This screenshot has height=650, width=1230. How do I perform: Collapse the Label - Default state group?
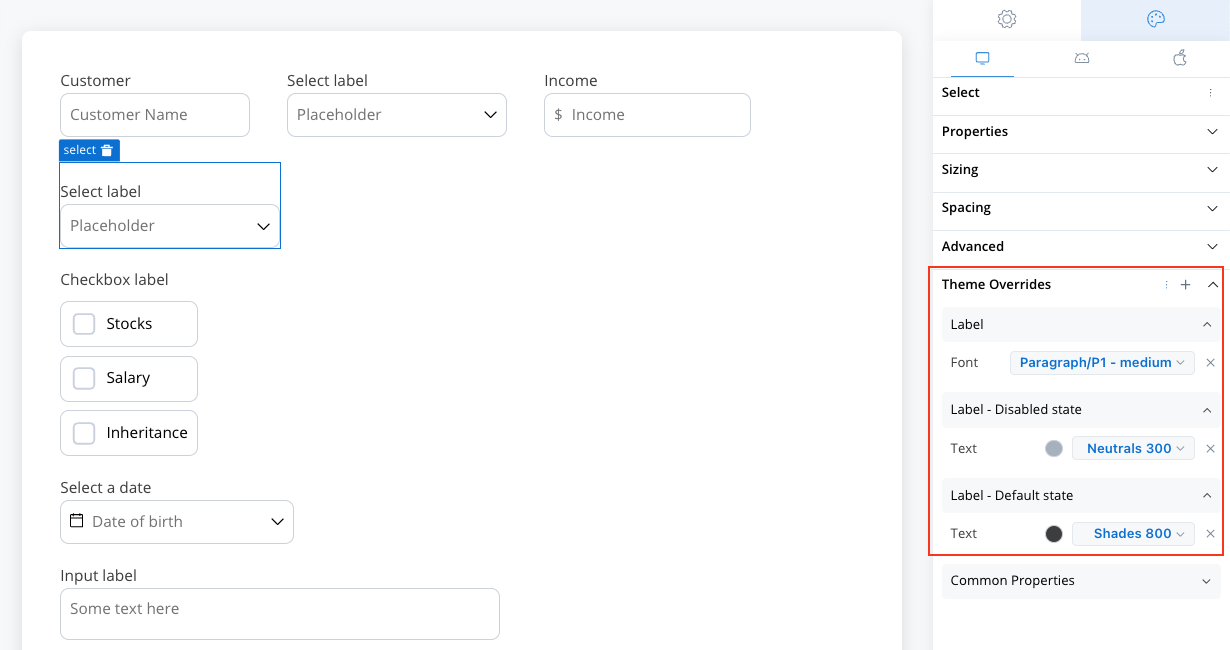click(x=1207, y=496)
